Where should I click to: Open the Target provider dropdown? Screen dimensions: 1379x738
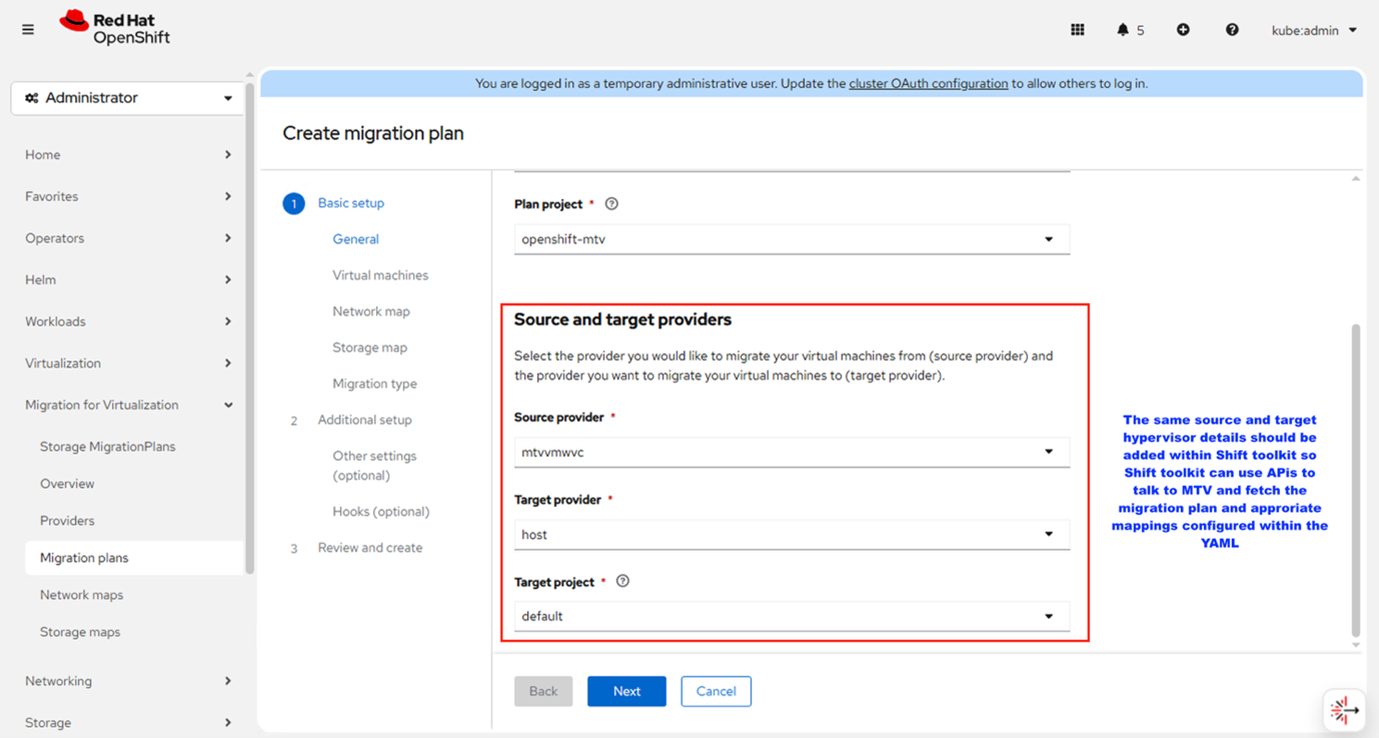pos(791,535)
